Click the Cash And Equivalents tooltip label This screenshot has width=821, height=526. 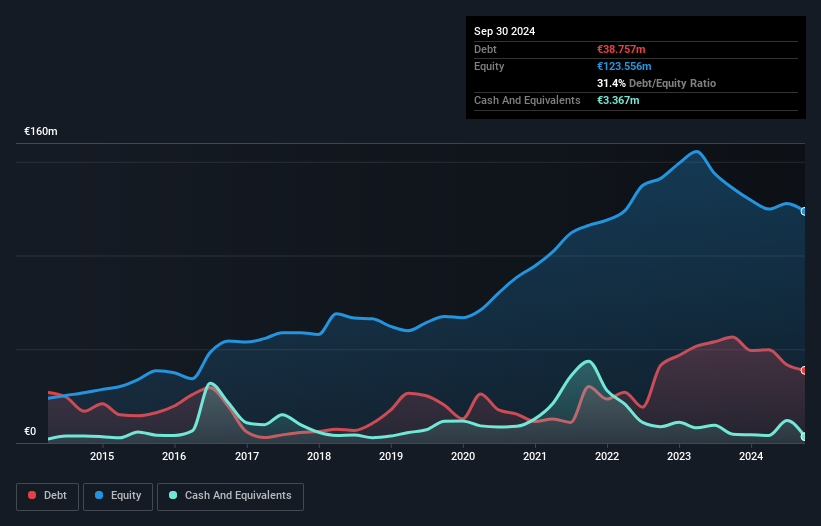(x=527, y=100)
